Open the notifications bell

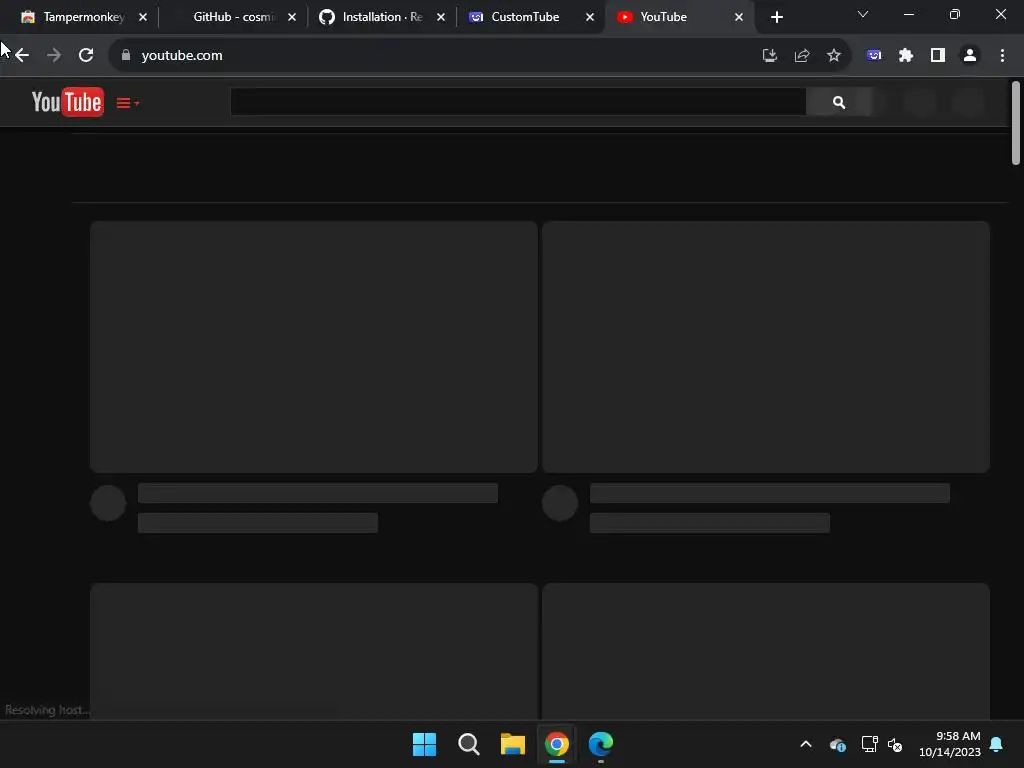(997, 744)
